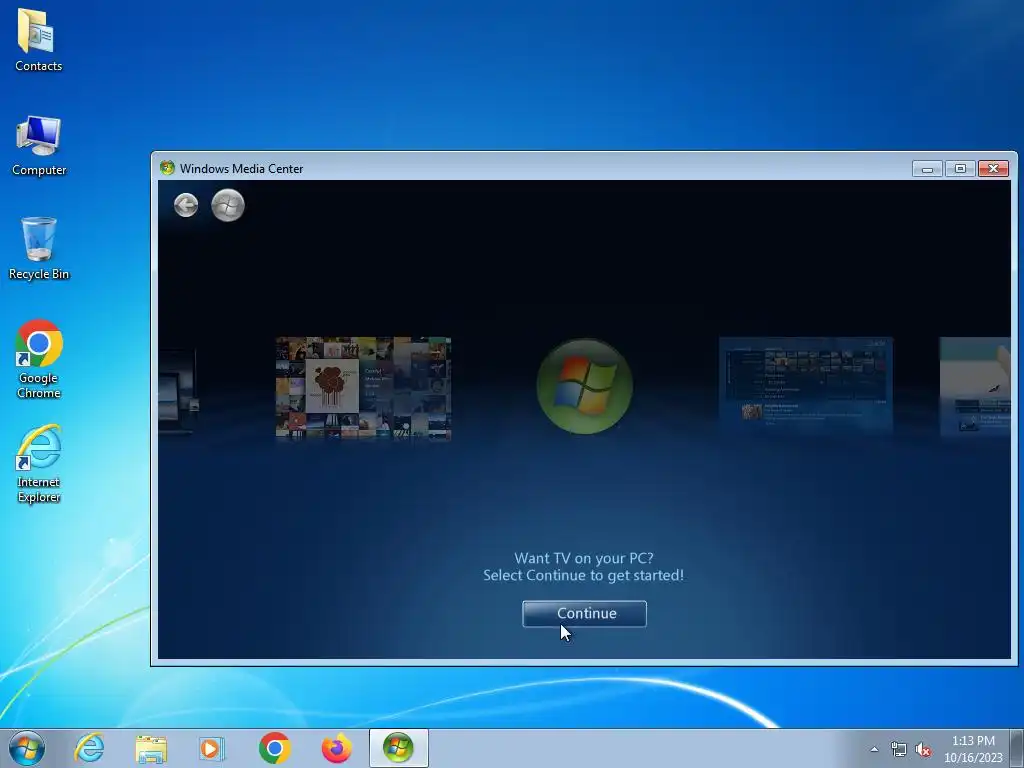The height and width of the screenshot is (768, 1024).
Task: Open the muted volume tray icon
Action: click(x=923, y=750)
